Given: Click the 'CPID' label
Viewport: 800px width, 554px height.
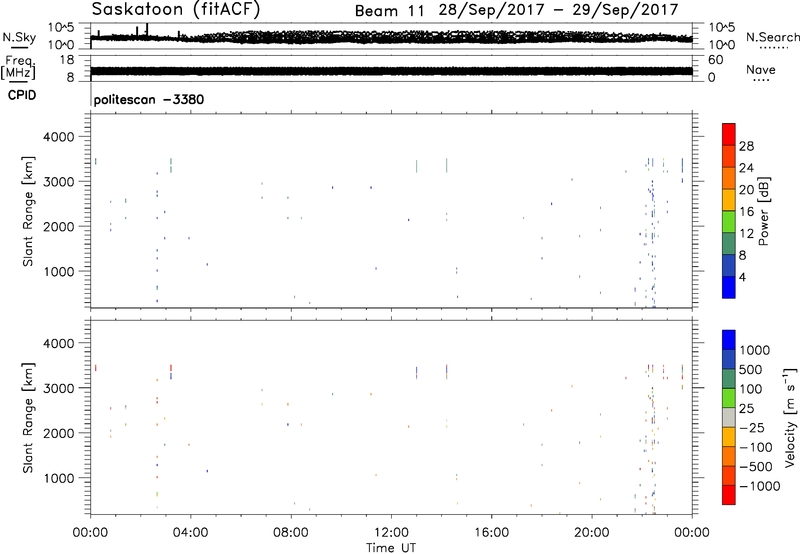Looking at the screenshot, I should click(22, 95).
